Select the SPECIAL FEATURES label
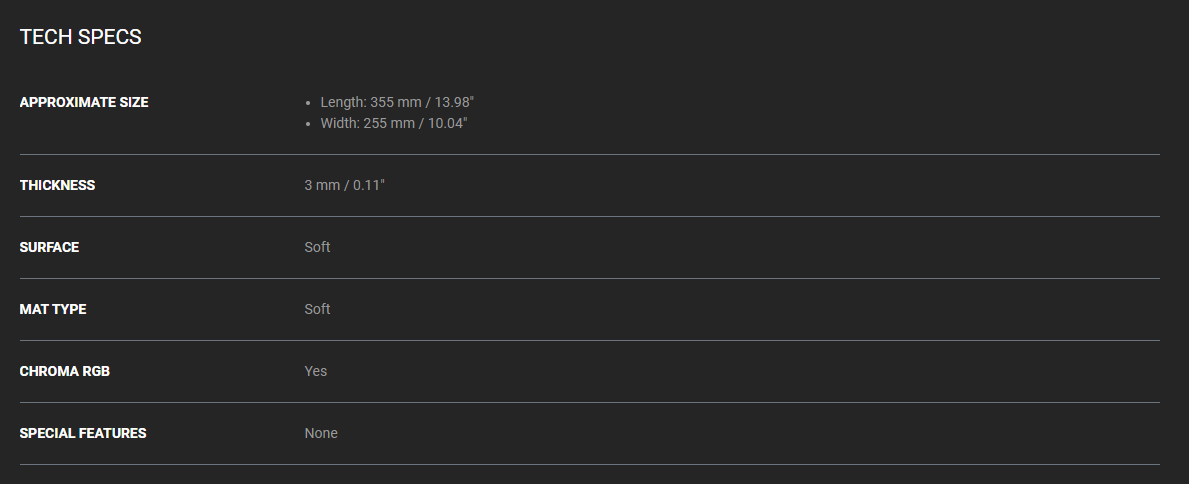The height and width of the screenshot is (484, 1189). click(x=83, y=433)
